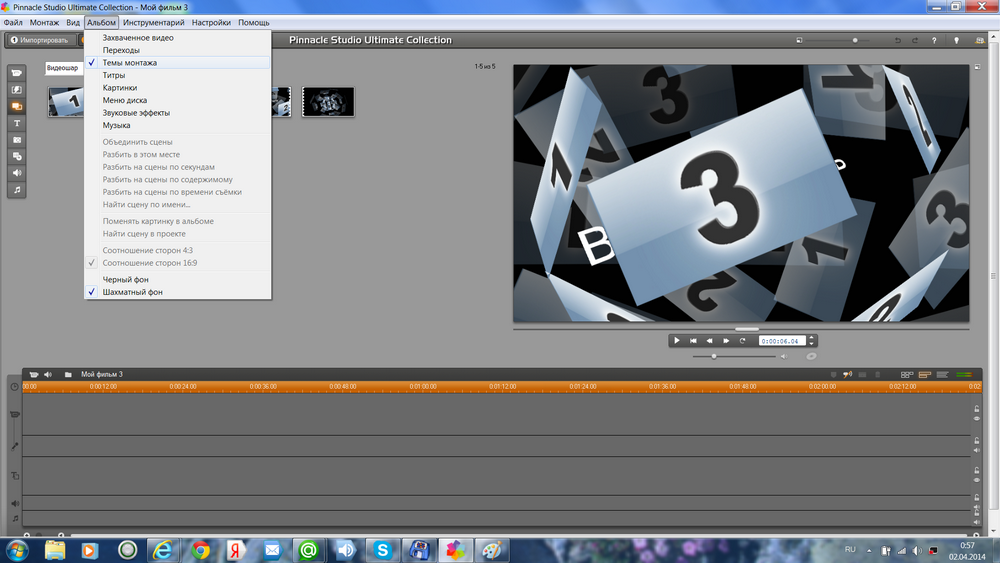Toggle loop playback button

pos(742,340)
